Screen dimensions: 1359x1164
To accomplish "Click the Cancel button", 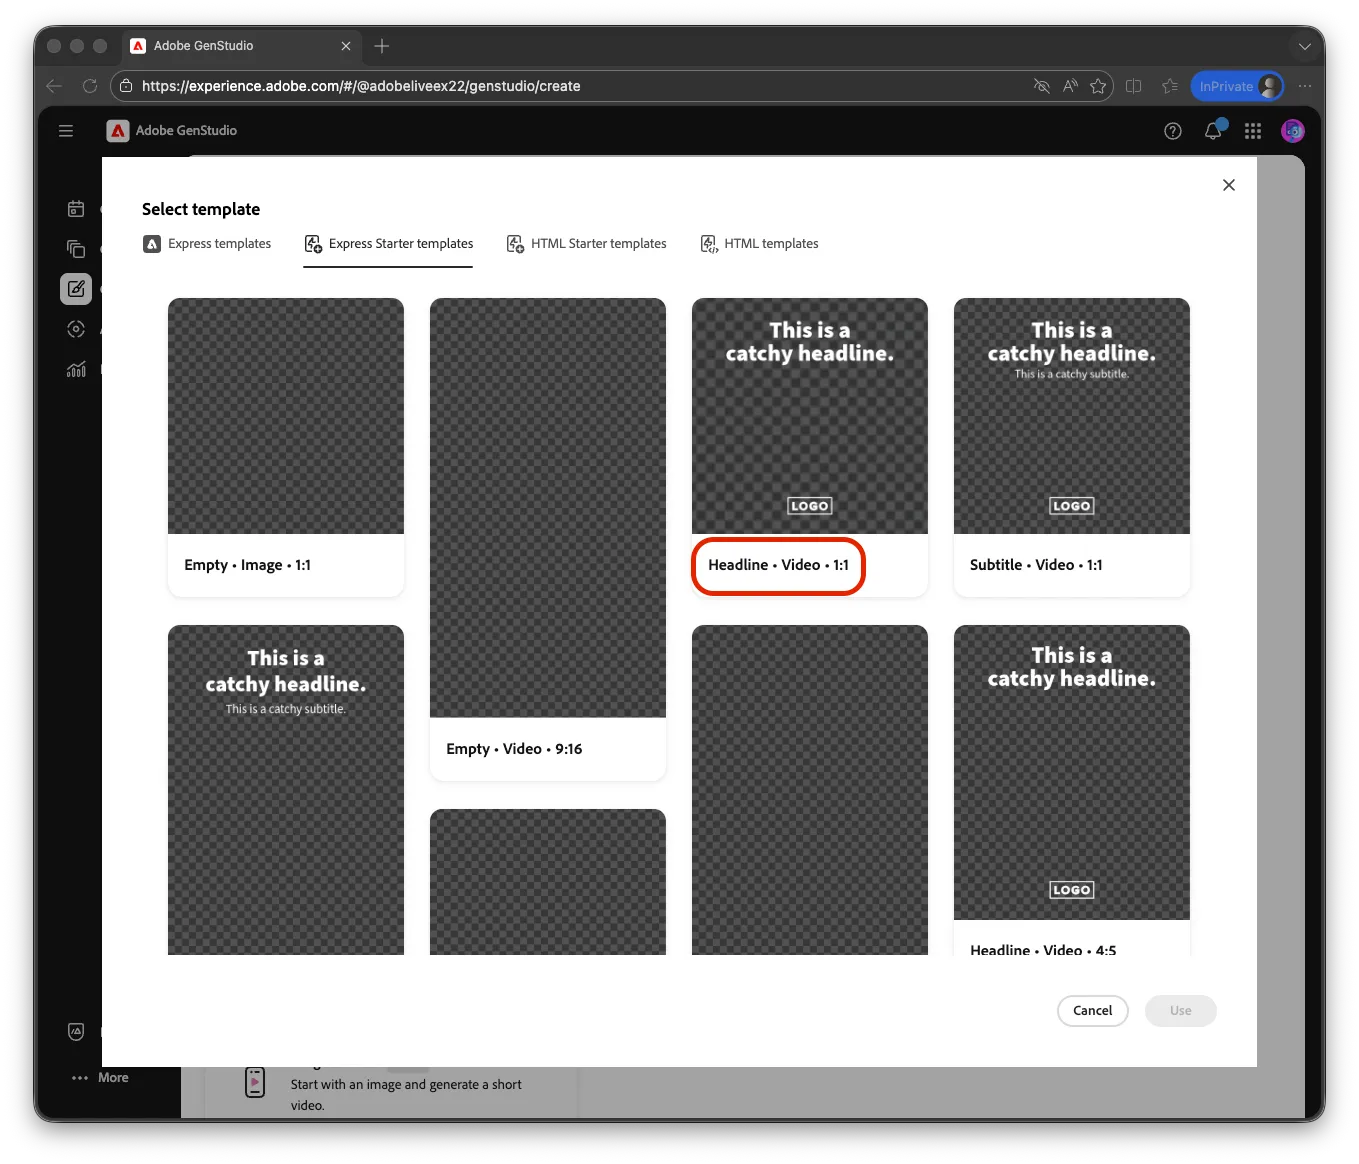I will point(1093,1011).
